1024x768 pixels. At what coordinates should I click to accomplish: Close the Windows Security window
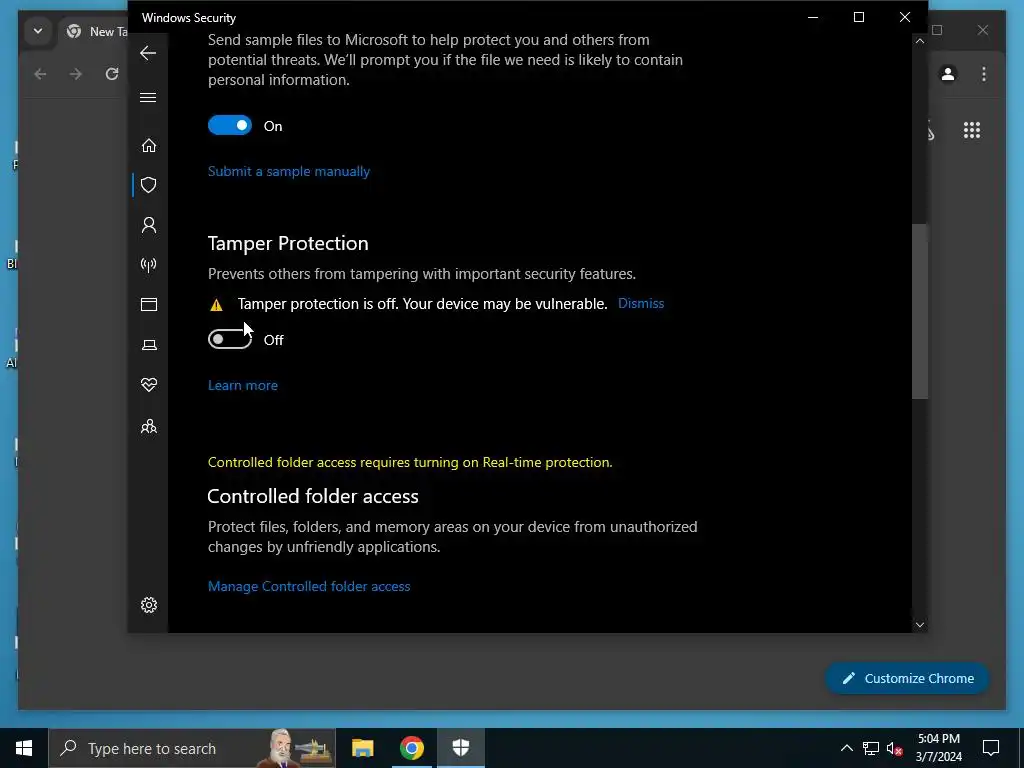coord(904,18)
